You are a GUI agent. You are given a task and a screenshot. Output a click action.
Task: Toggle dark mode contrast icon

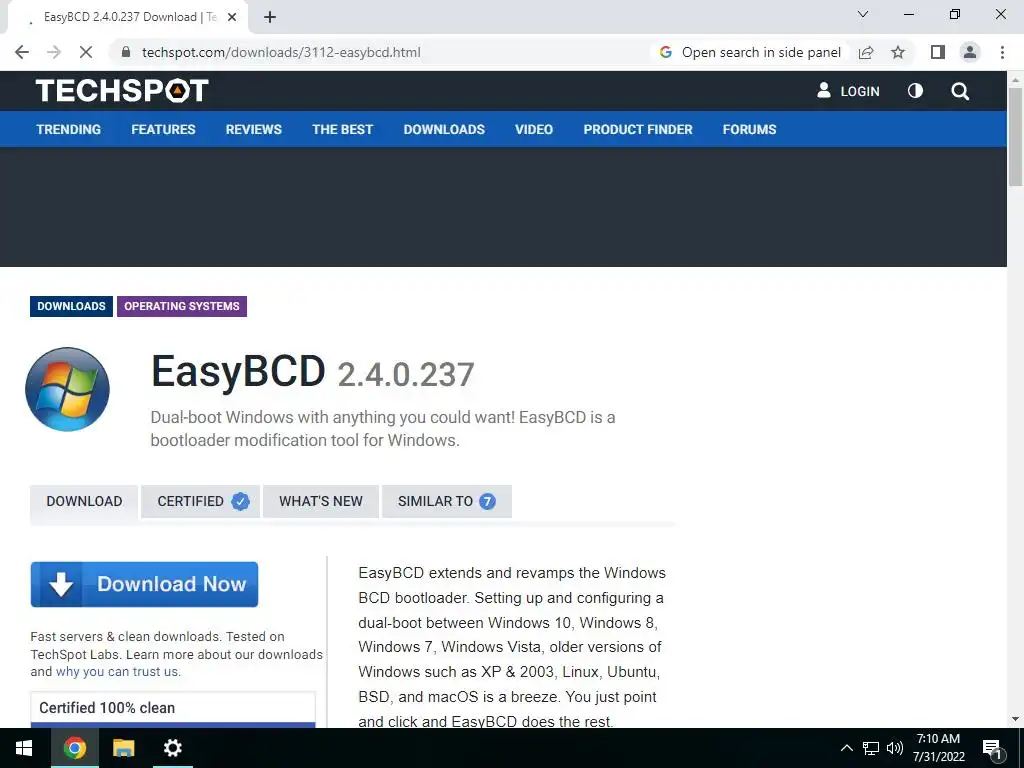915,91
